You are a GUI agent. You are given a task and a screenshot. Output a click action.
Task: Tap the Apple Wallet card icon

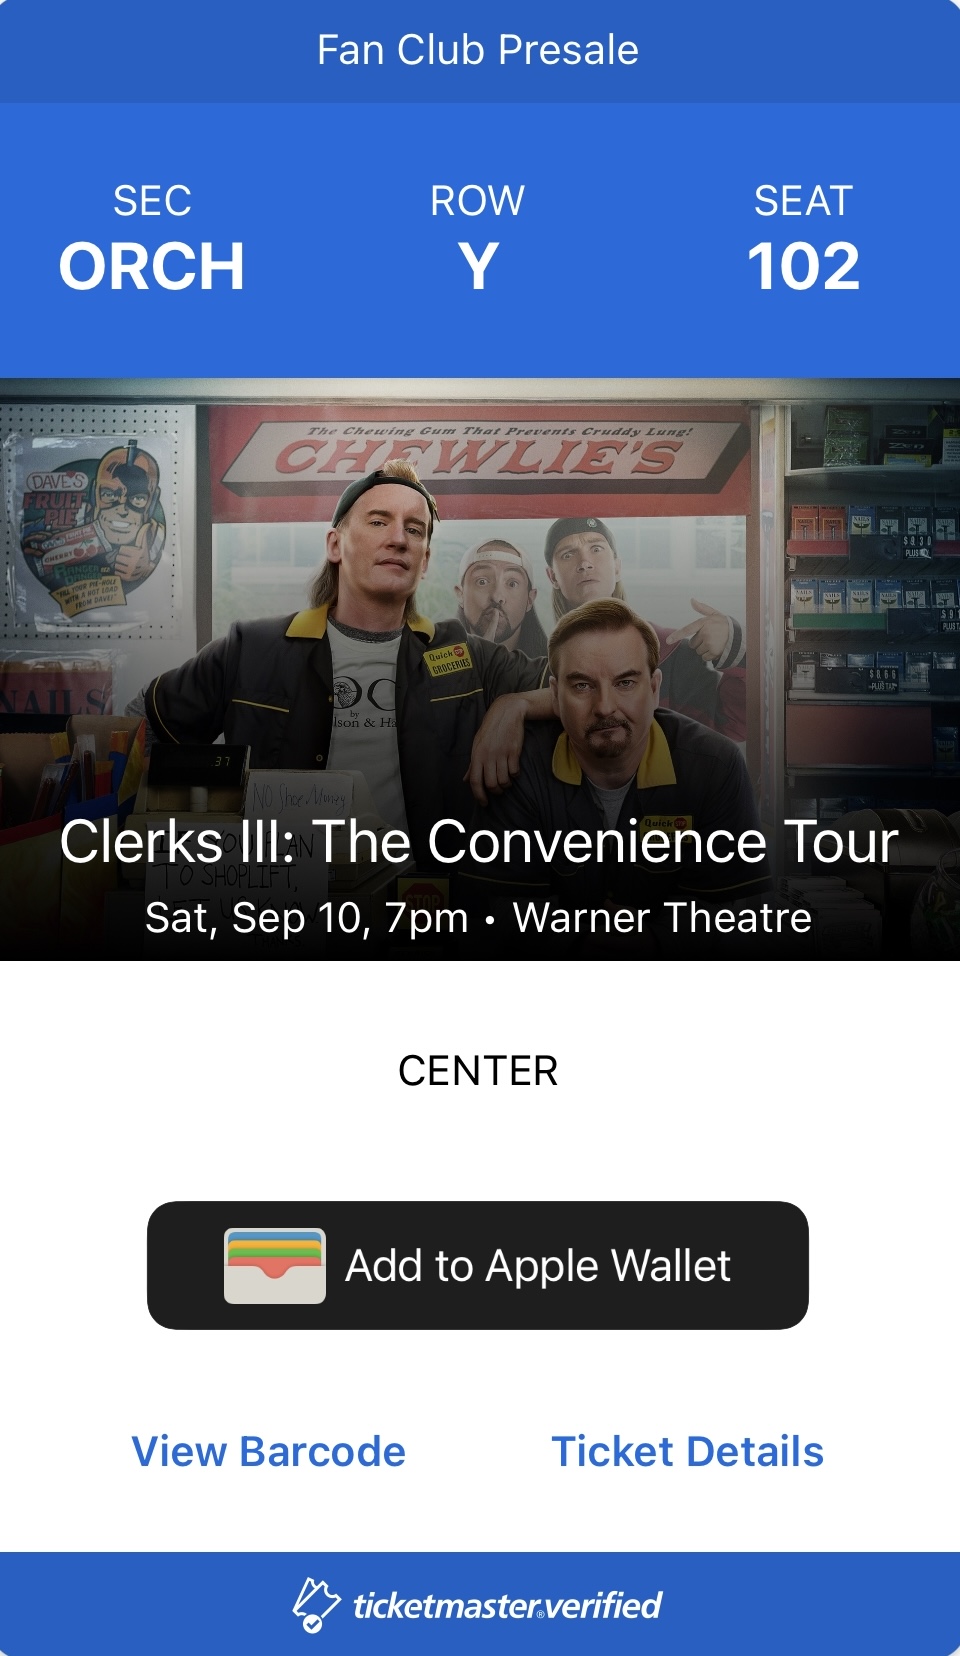[275, 1266]
